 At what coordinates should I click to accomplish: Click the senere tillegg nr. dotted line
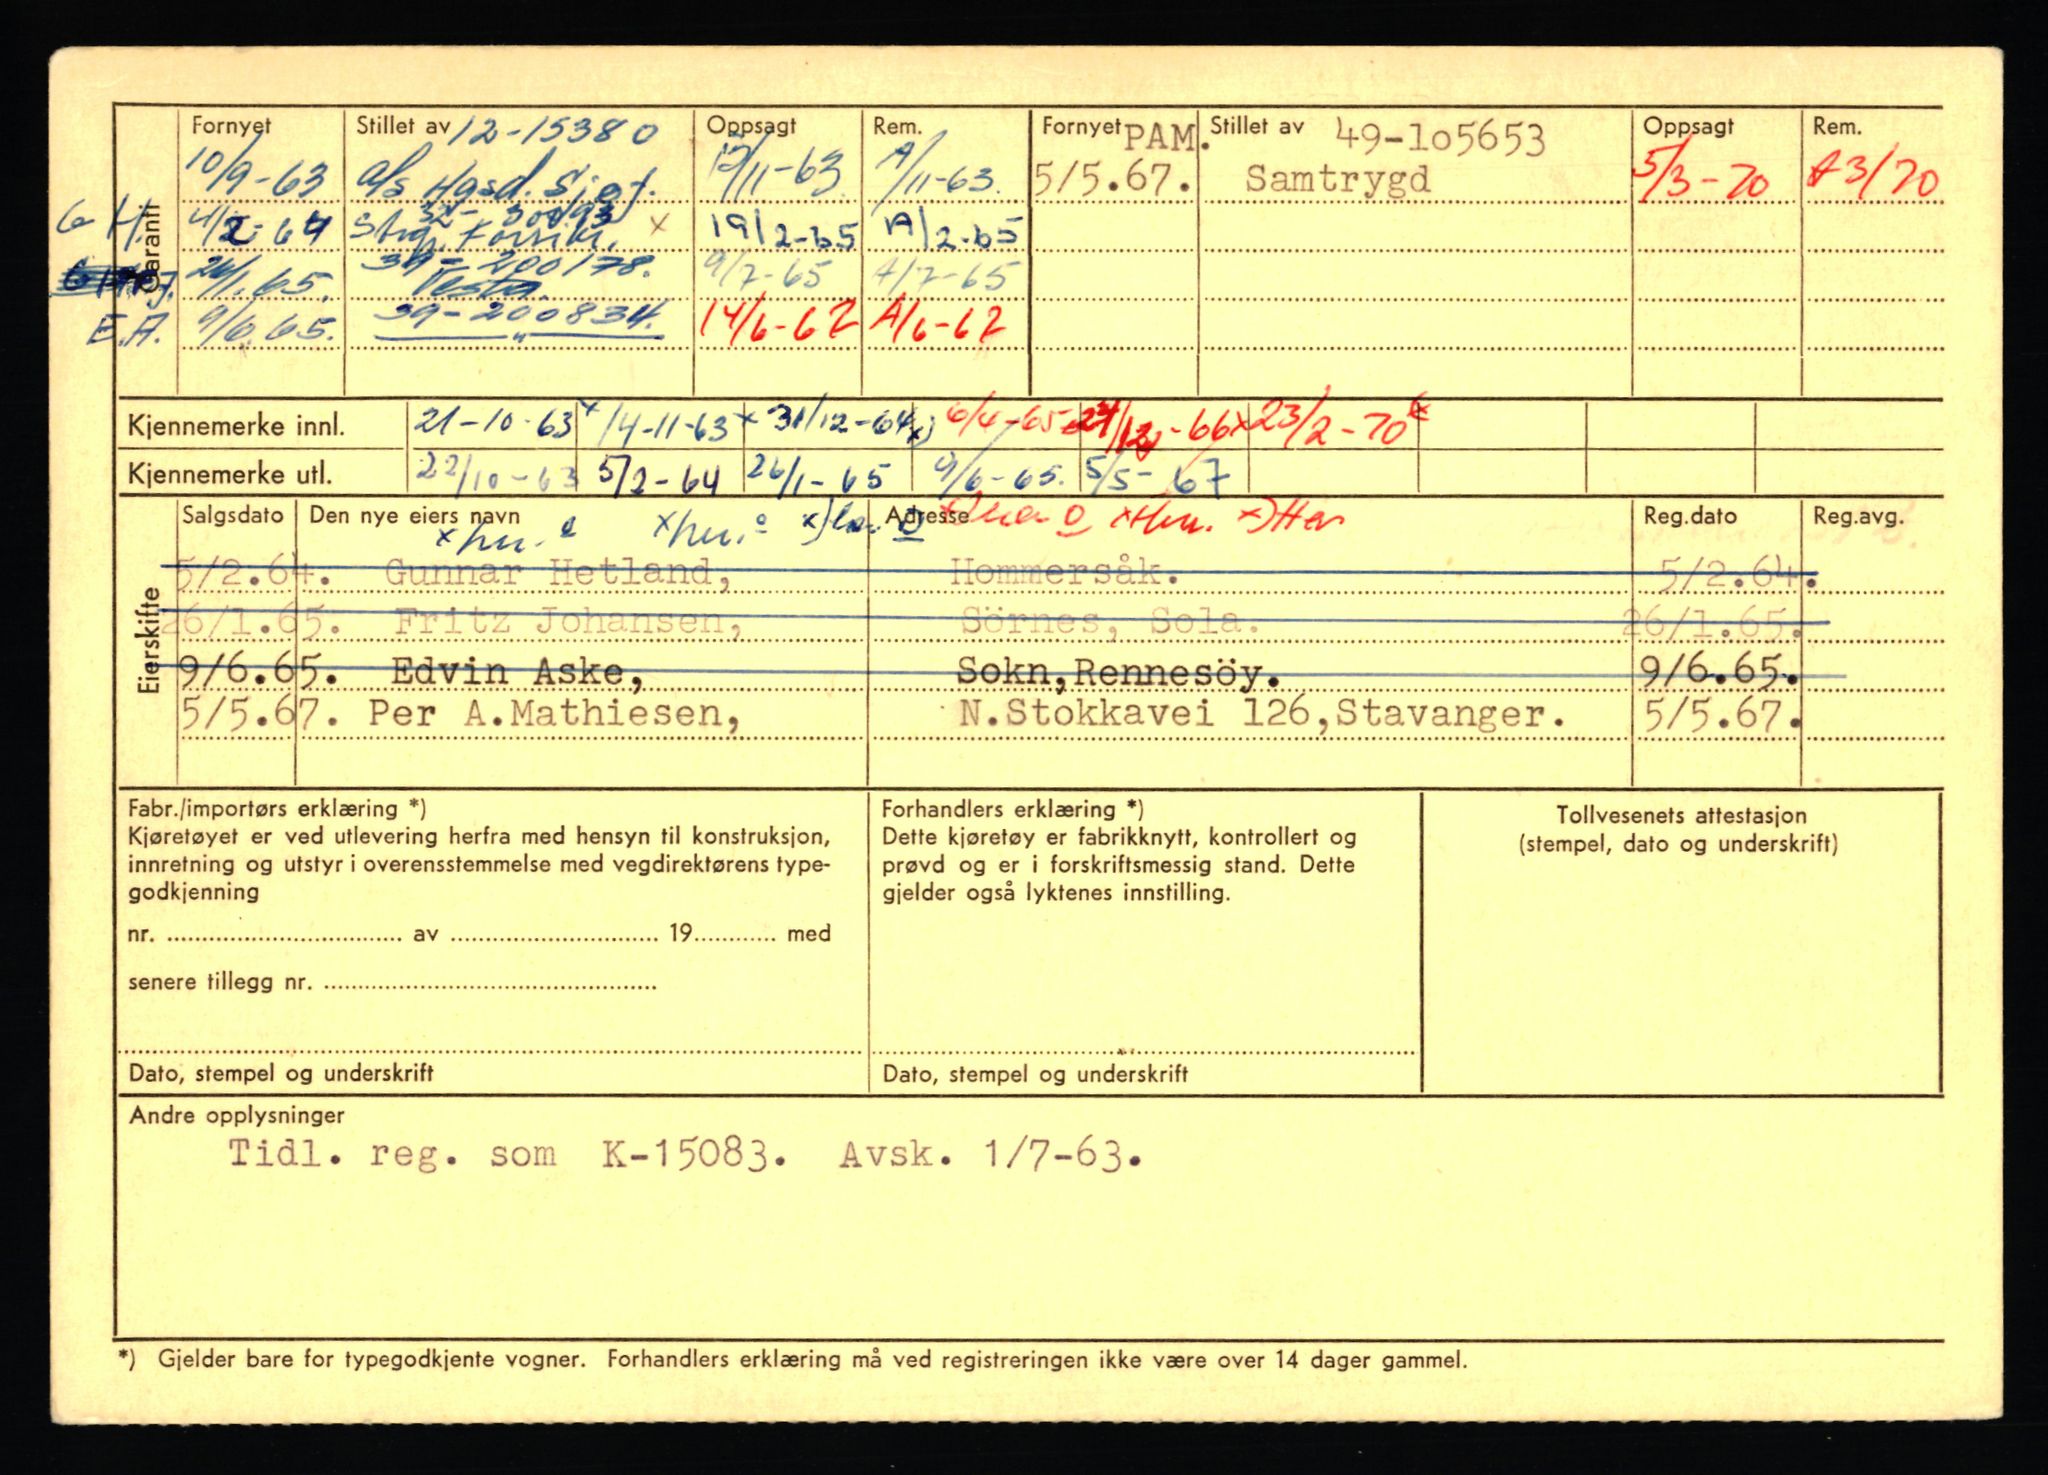(x=490, y=986)
